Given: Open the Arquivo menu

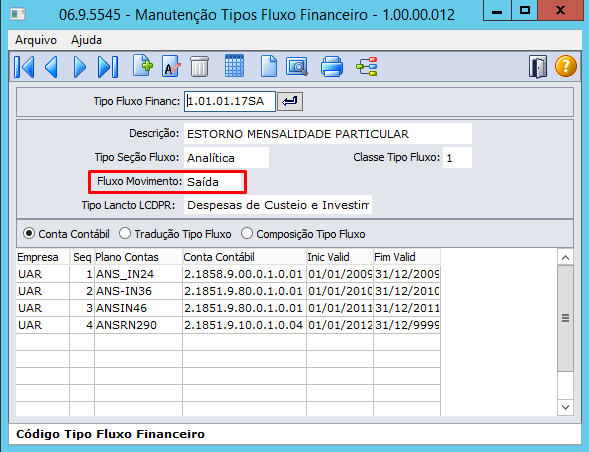Looking at the screenshot, I should (x=36, y=40).
